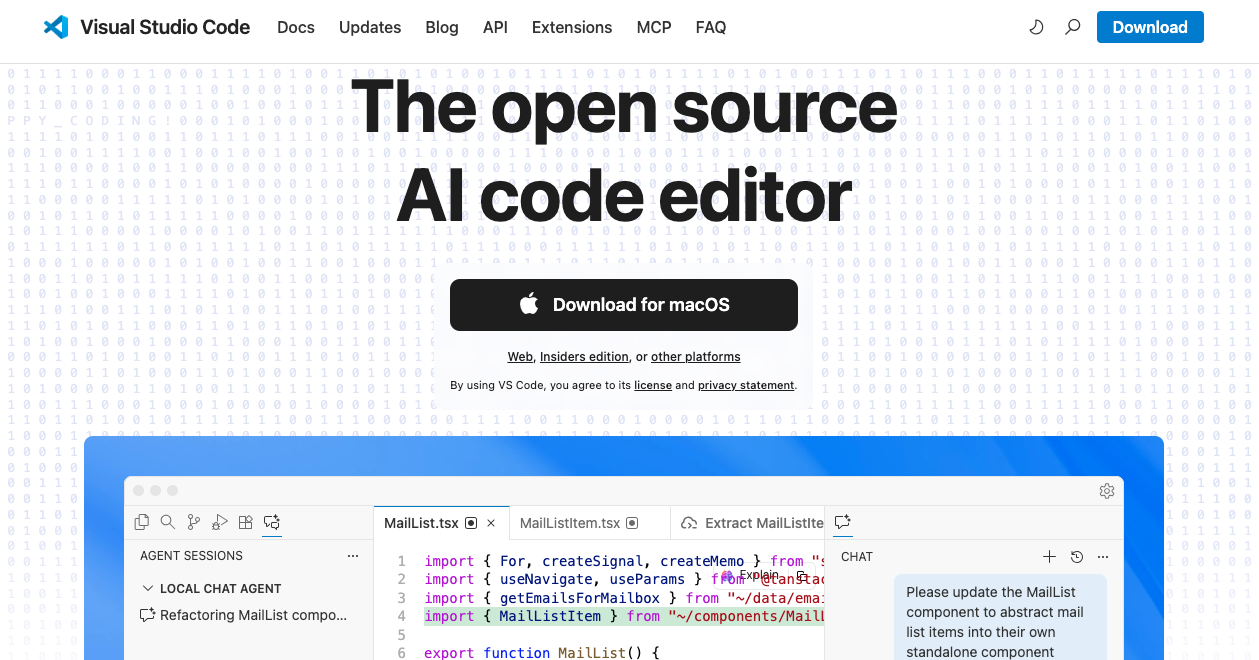Open the settings gear in the editor window

click(x=1107, y=491)
